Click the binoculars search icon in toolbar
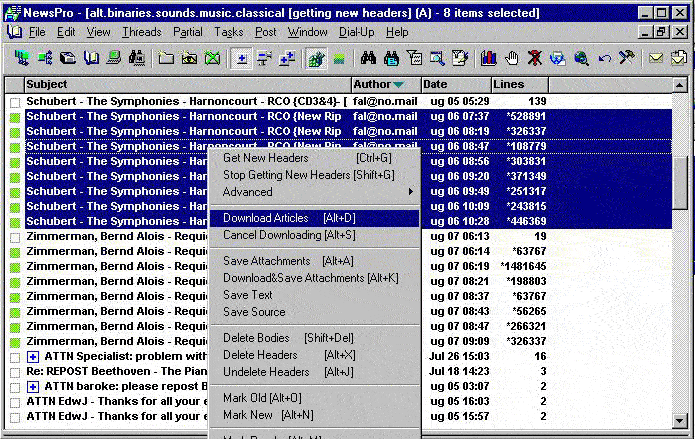Viewport: 695px width, 439px height. point(367,58)
